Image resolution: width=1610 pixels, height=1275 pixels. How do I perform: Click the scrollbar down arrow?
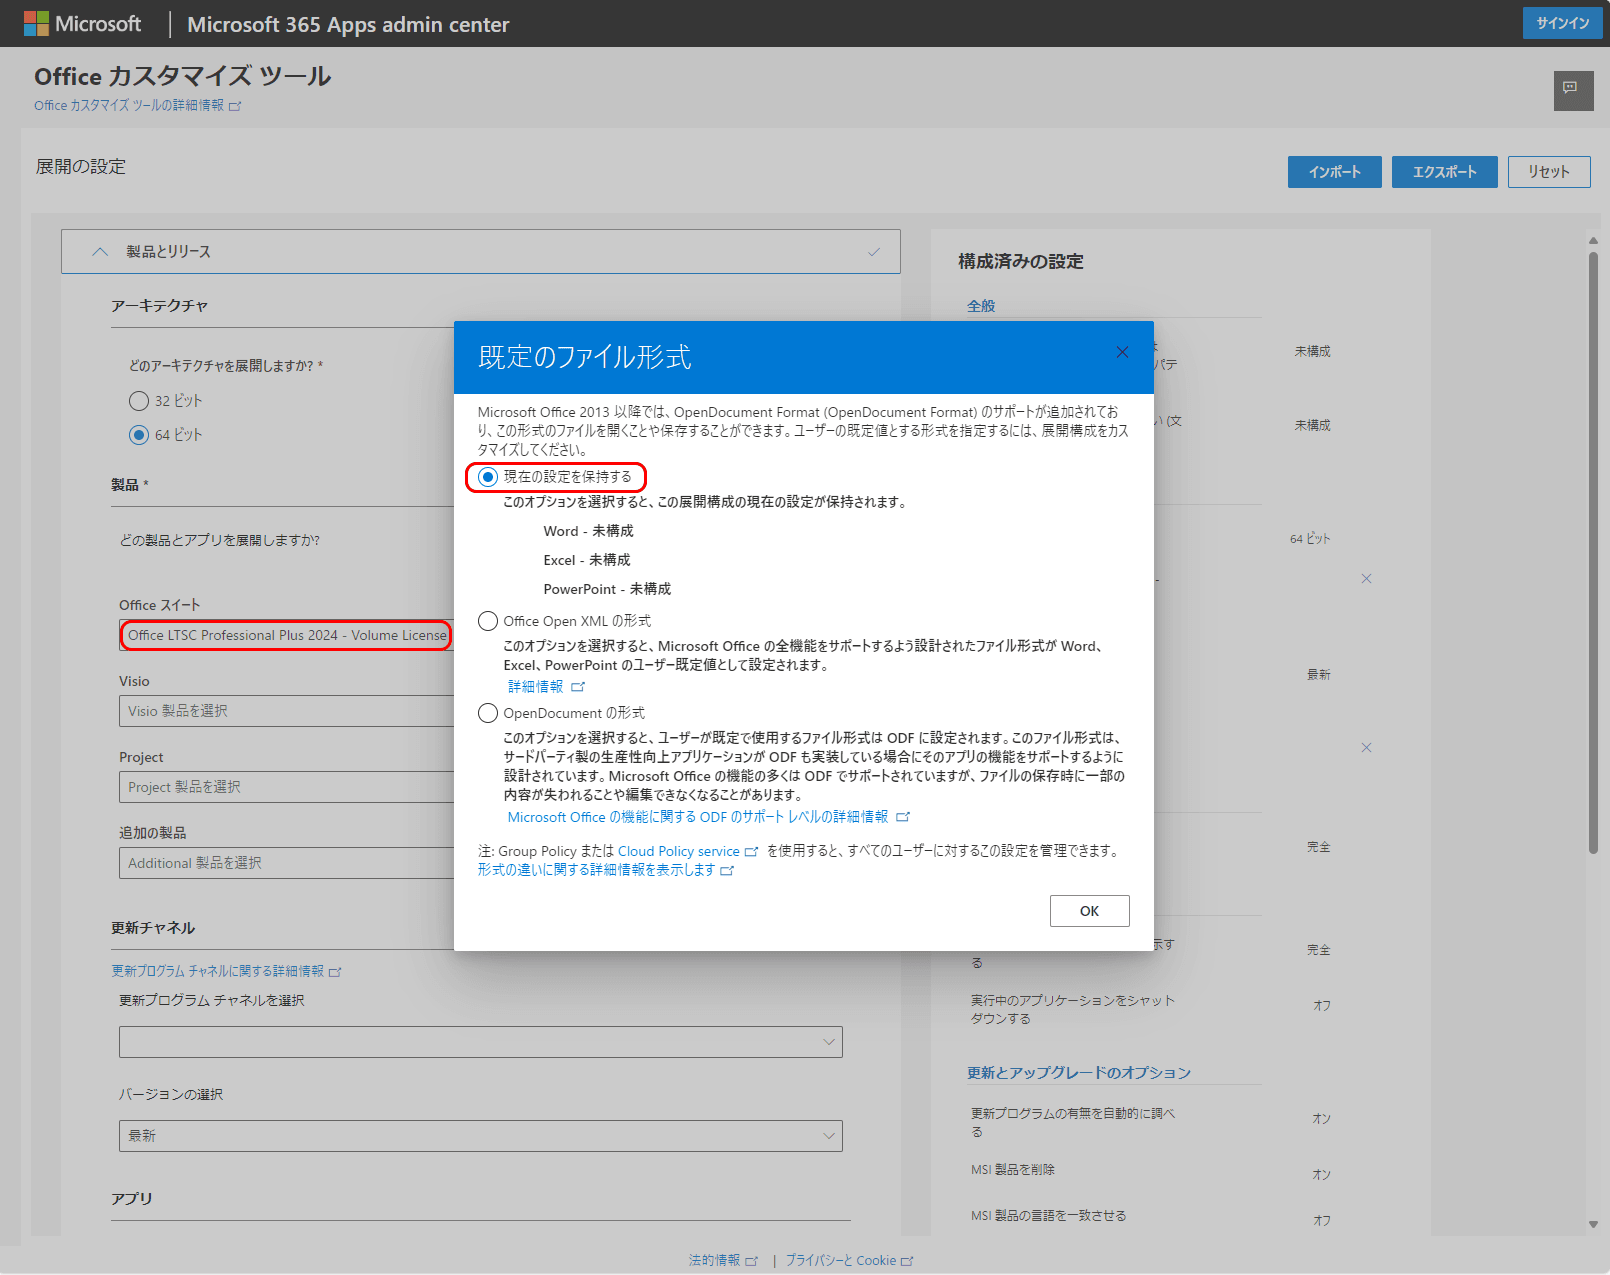point(1594,1224)
